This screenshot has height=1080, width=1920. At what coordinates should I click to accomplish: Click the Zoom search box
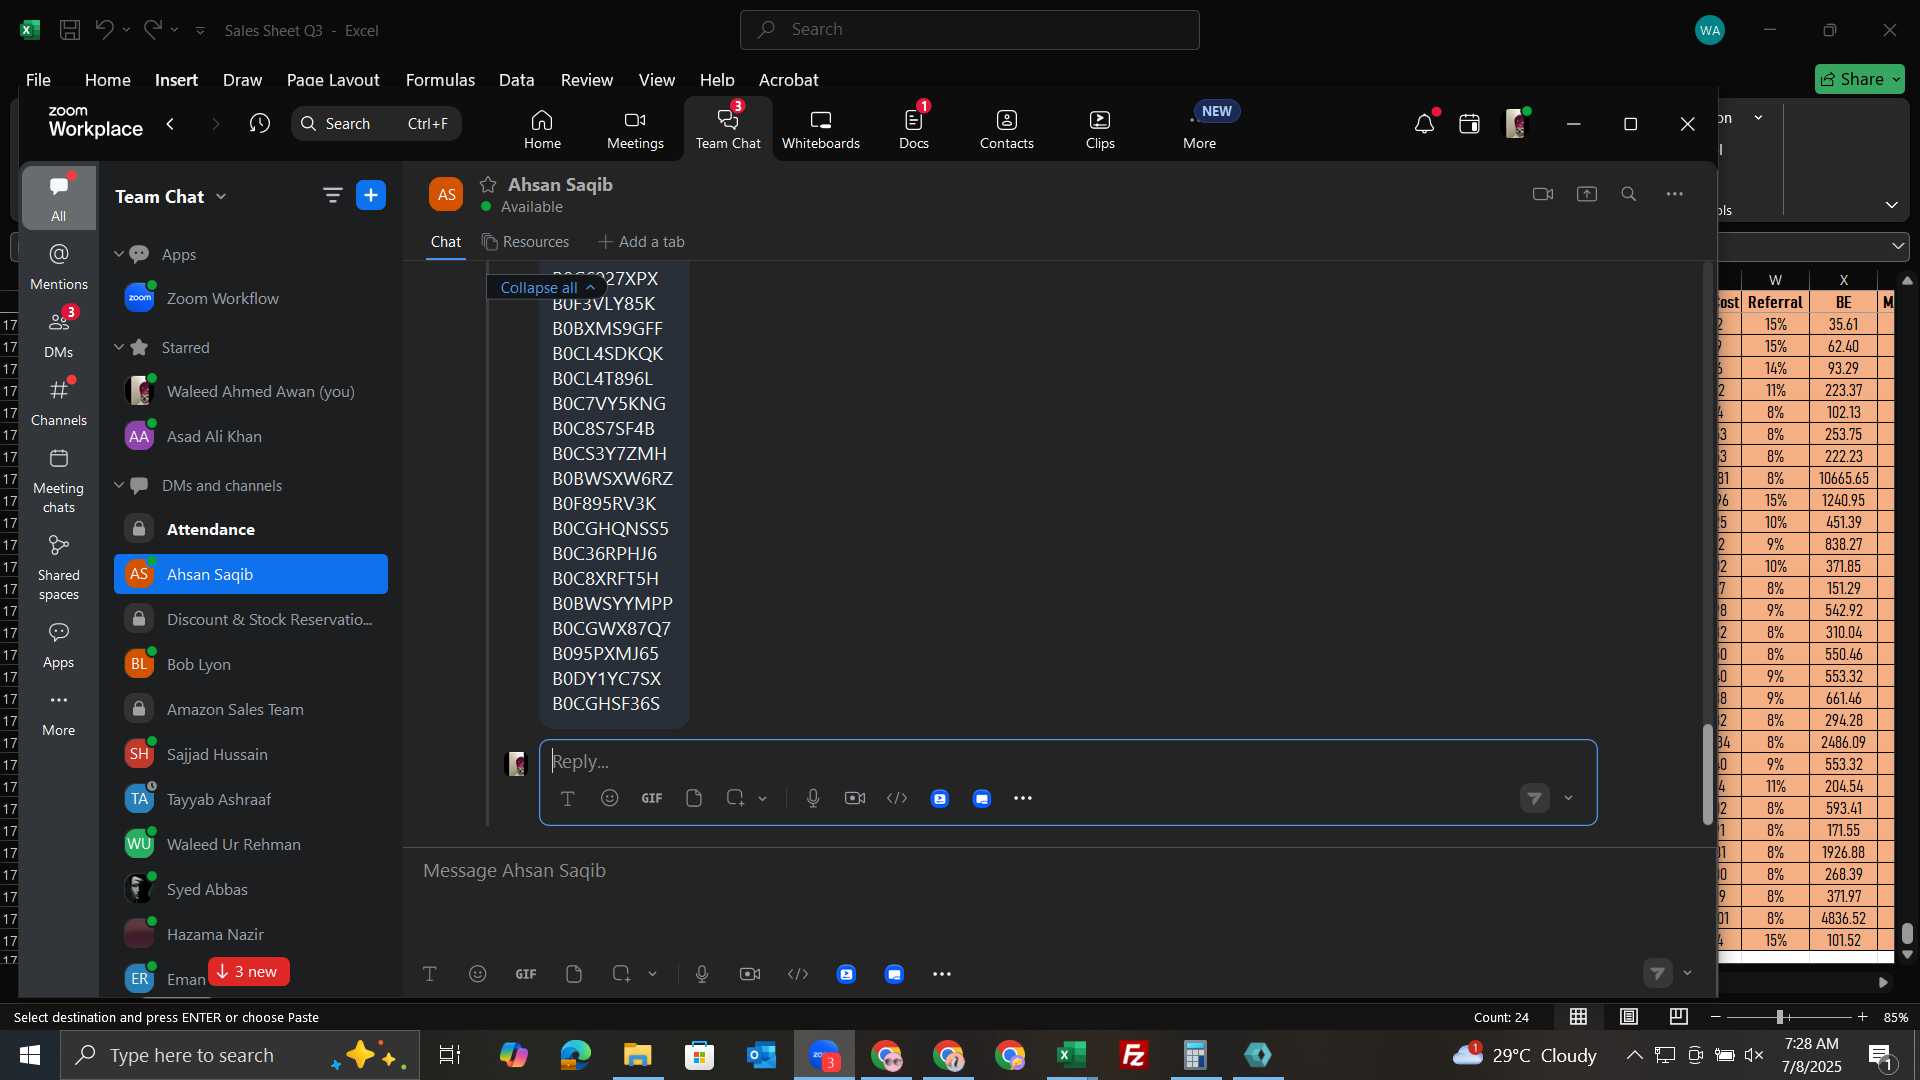376,124
